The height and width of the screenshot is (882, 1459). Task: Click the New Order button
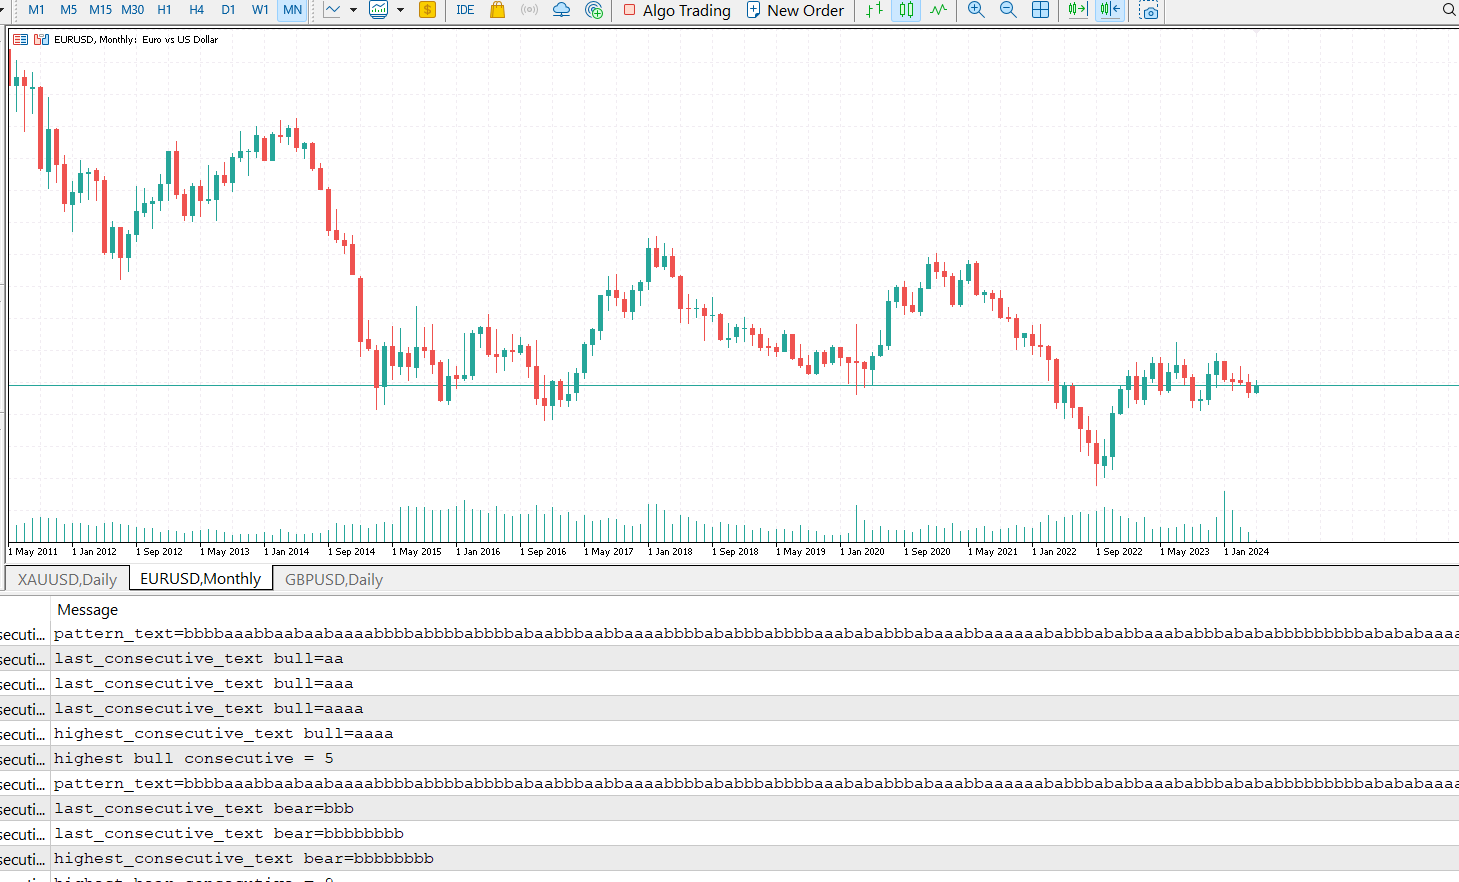(795, 11)
